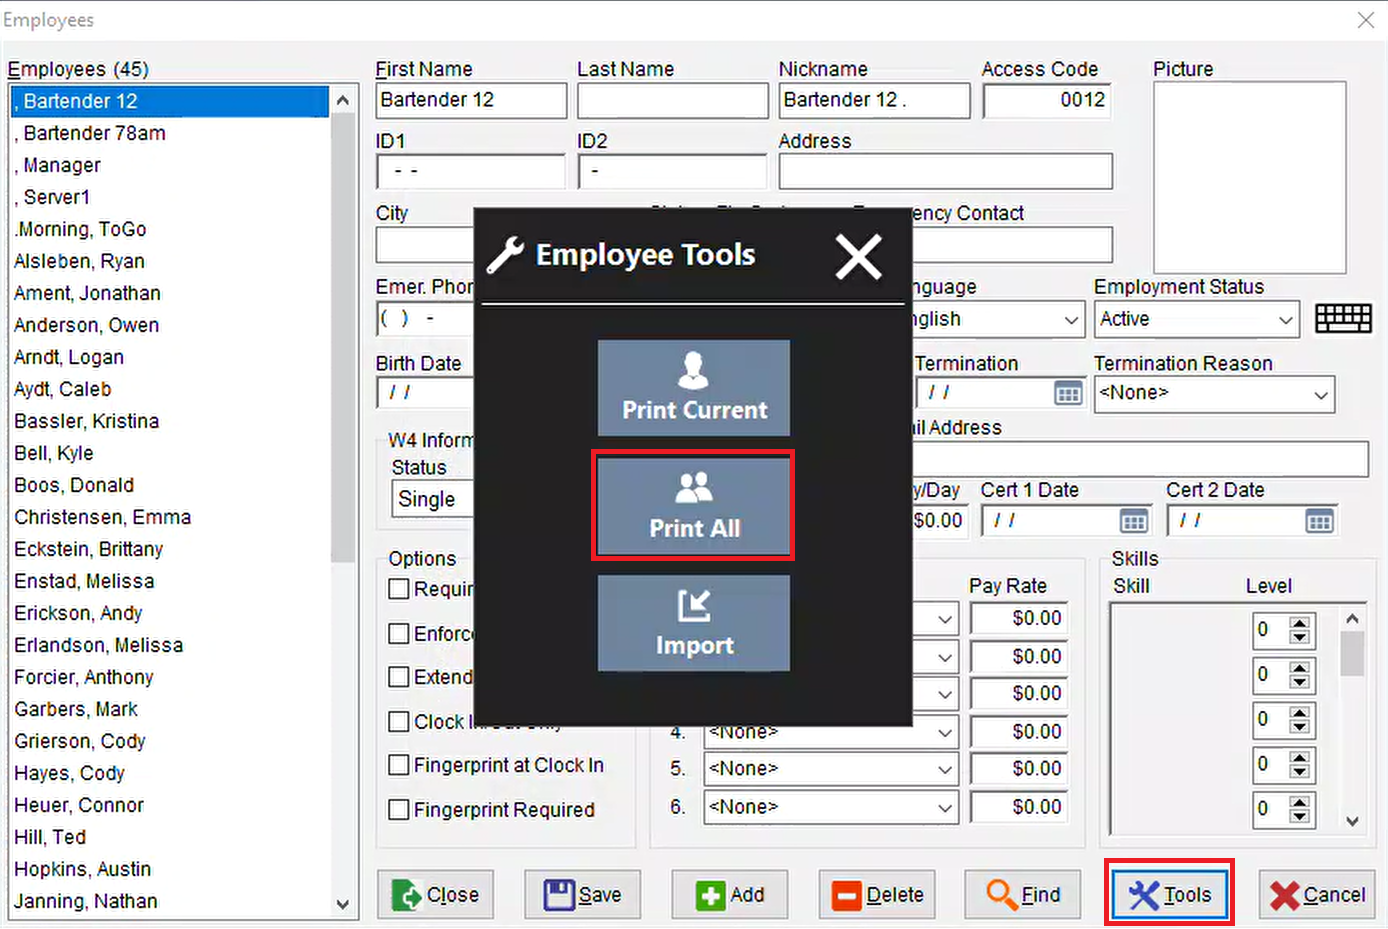Toggle the Fingerprint Required checkbox
The width and height of the screenshot is (1388, 929).
pos(399,809)
